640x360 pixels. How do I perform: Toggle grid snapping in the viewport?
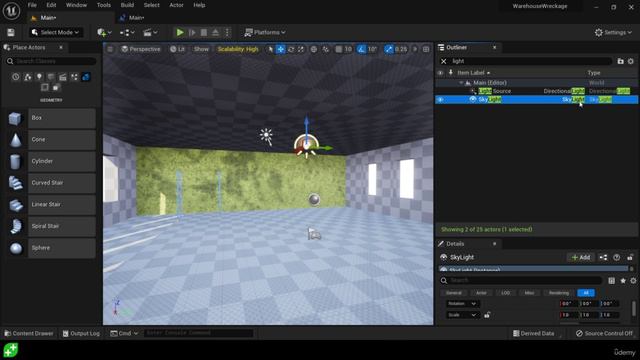point(338,49)
